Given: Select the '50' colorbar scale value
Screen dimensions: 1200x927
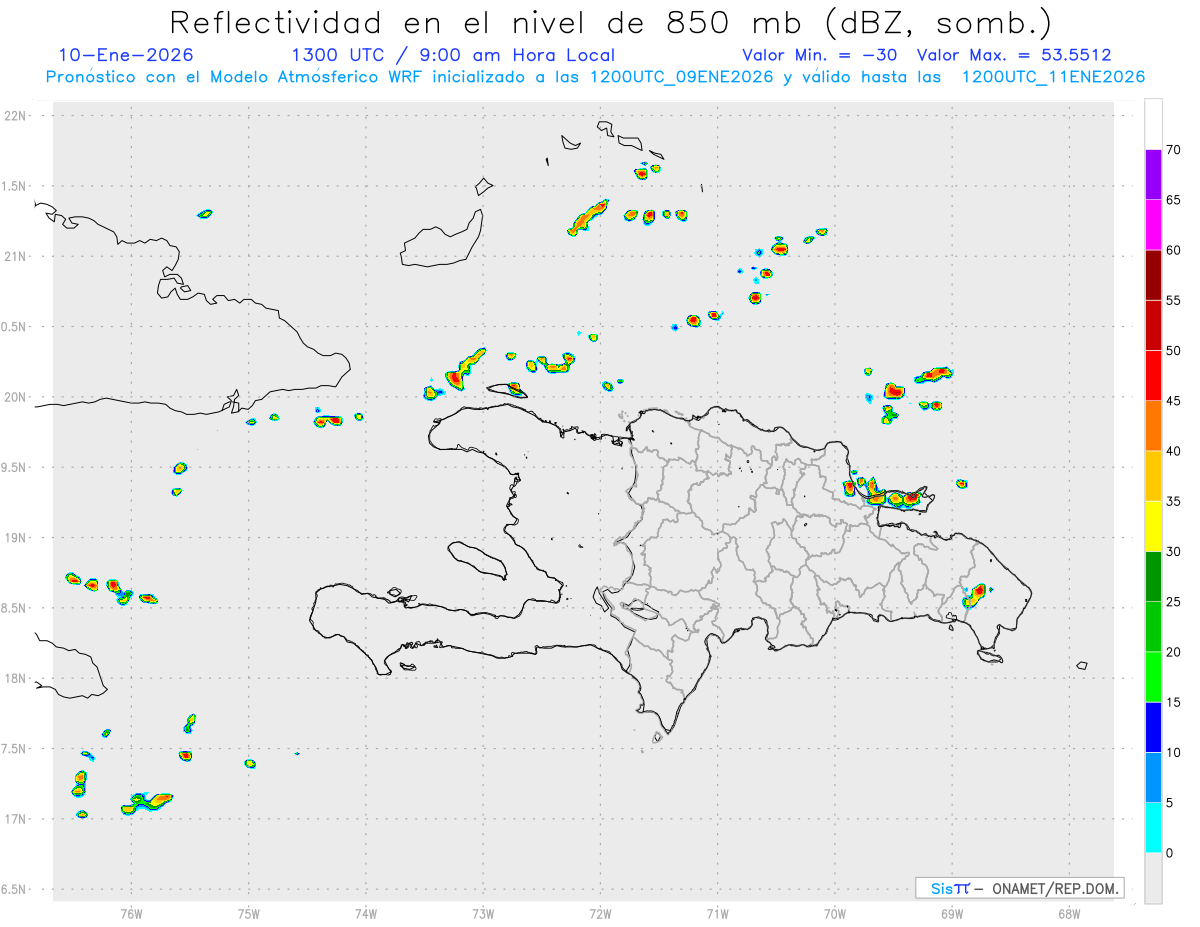Looking at the screenshot, I should click(x=1174, y=351).
